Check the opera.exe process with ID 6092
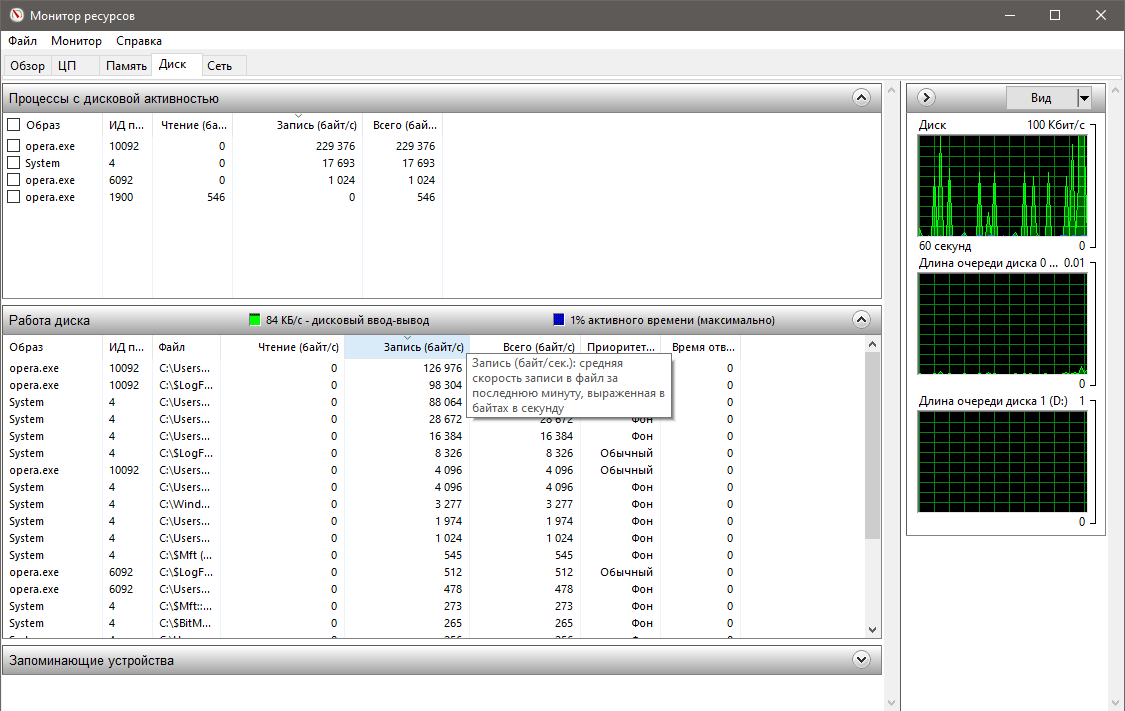1125x711 pixels. point(14,179)
